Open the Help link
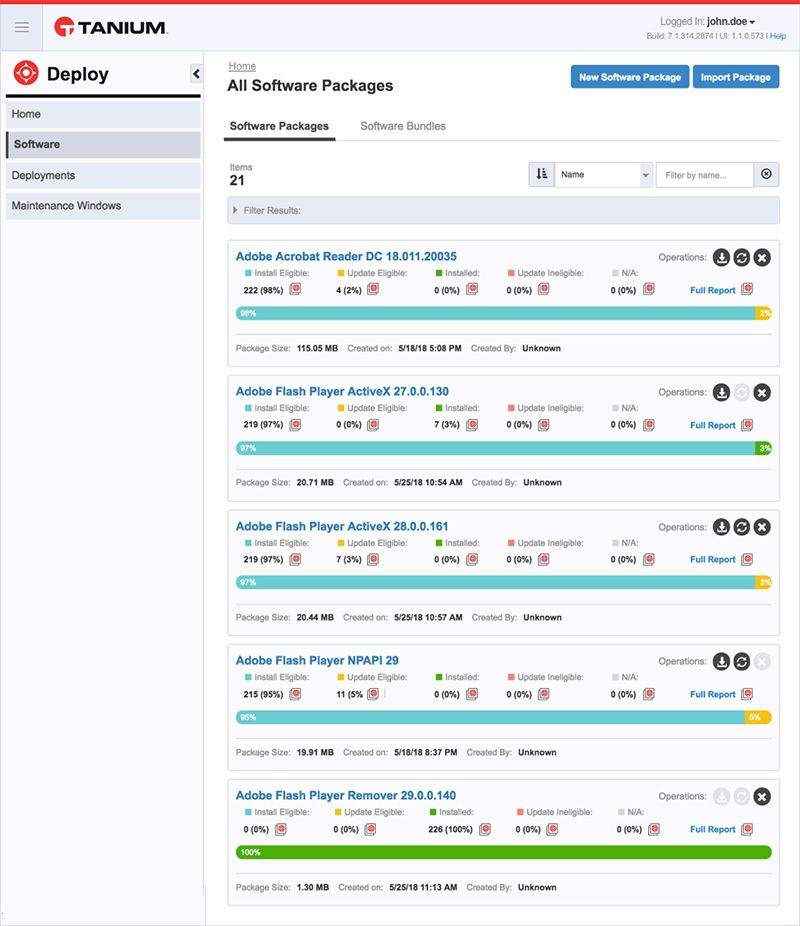The width and height of the screenshot is (800, 926). pyautogui.click(x=778, y=36)
